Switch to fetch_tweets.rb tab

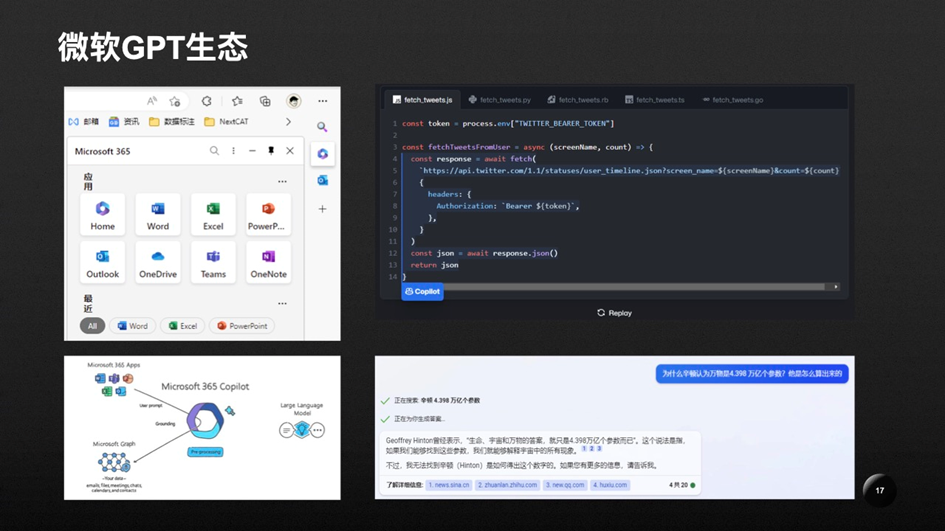578,99
